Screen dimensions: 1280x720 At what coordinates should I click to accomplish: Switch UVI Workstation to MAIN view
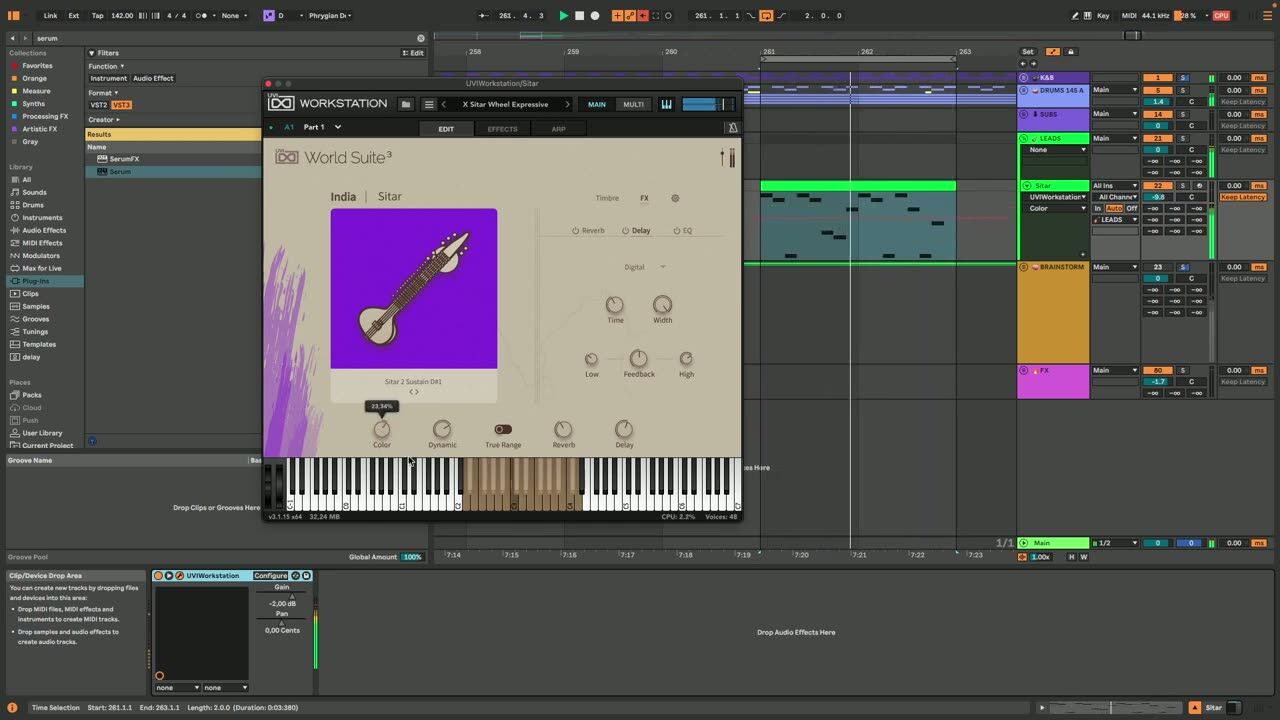[597, 104]
